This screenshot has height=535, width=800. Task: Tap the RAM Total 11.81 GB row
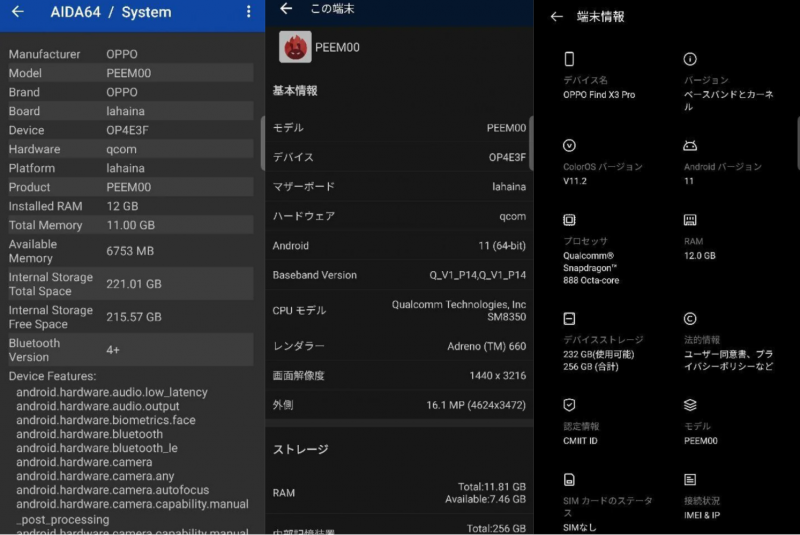click(399, 493)
